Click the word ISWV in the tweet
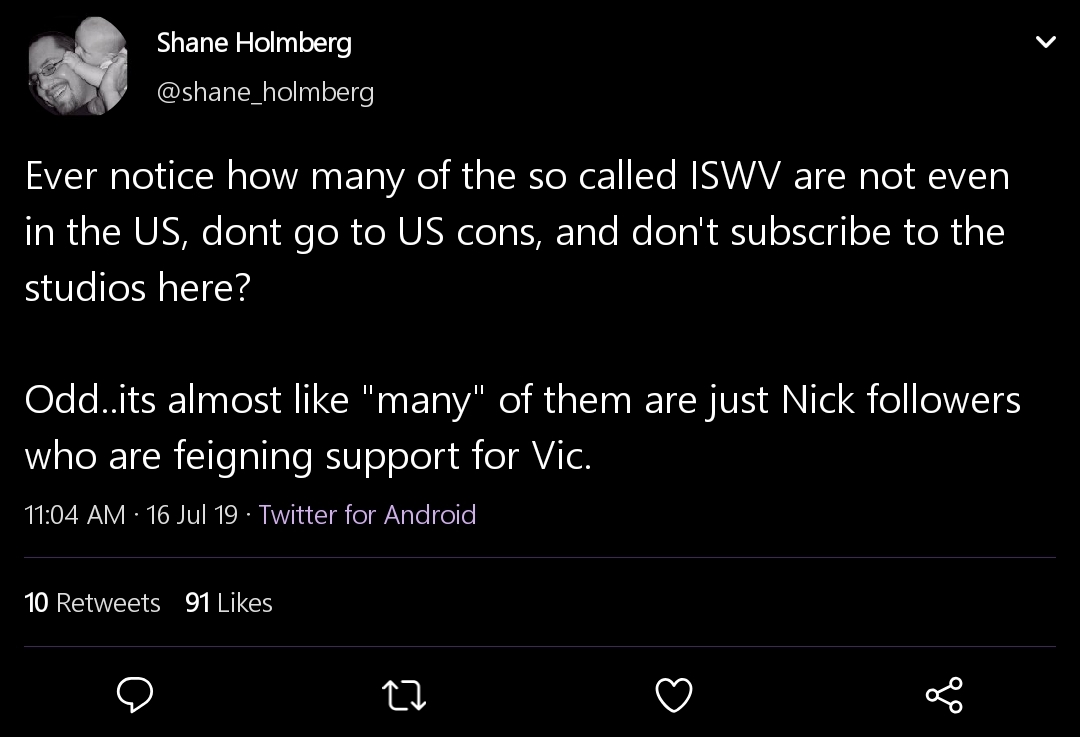1080x737 pixels. pos(735,176)
